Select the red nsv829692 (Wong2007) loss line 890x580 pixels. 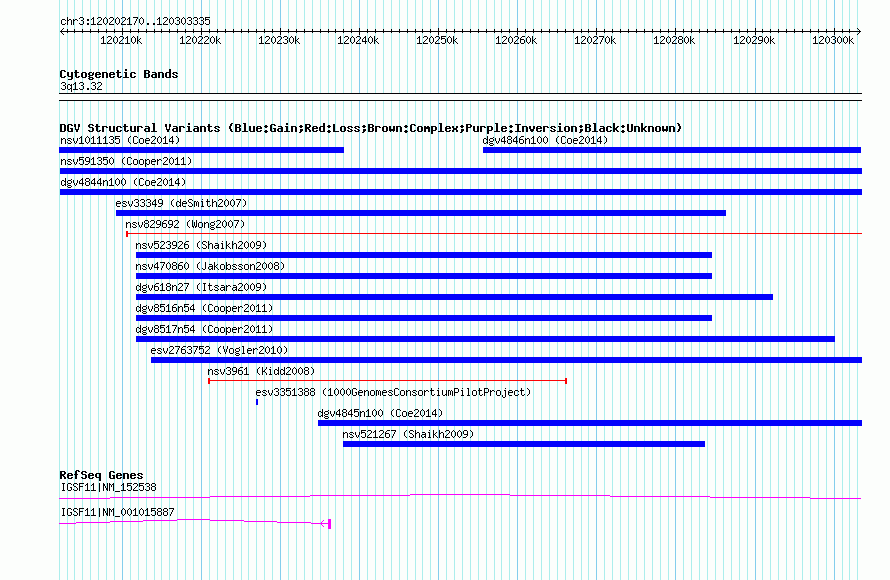point(494,233)
